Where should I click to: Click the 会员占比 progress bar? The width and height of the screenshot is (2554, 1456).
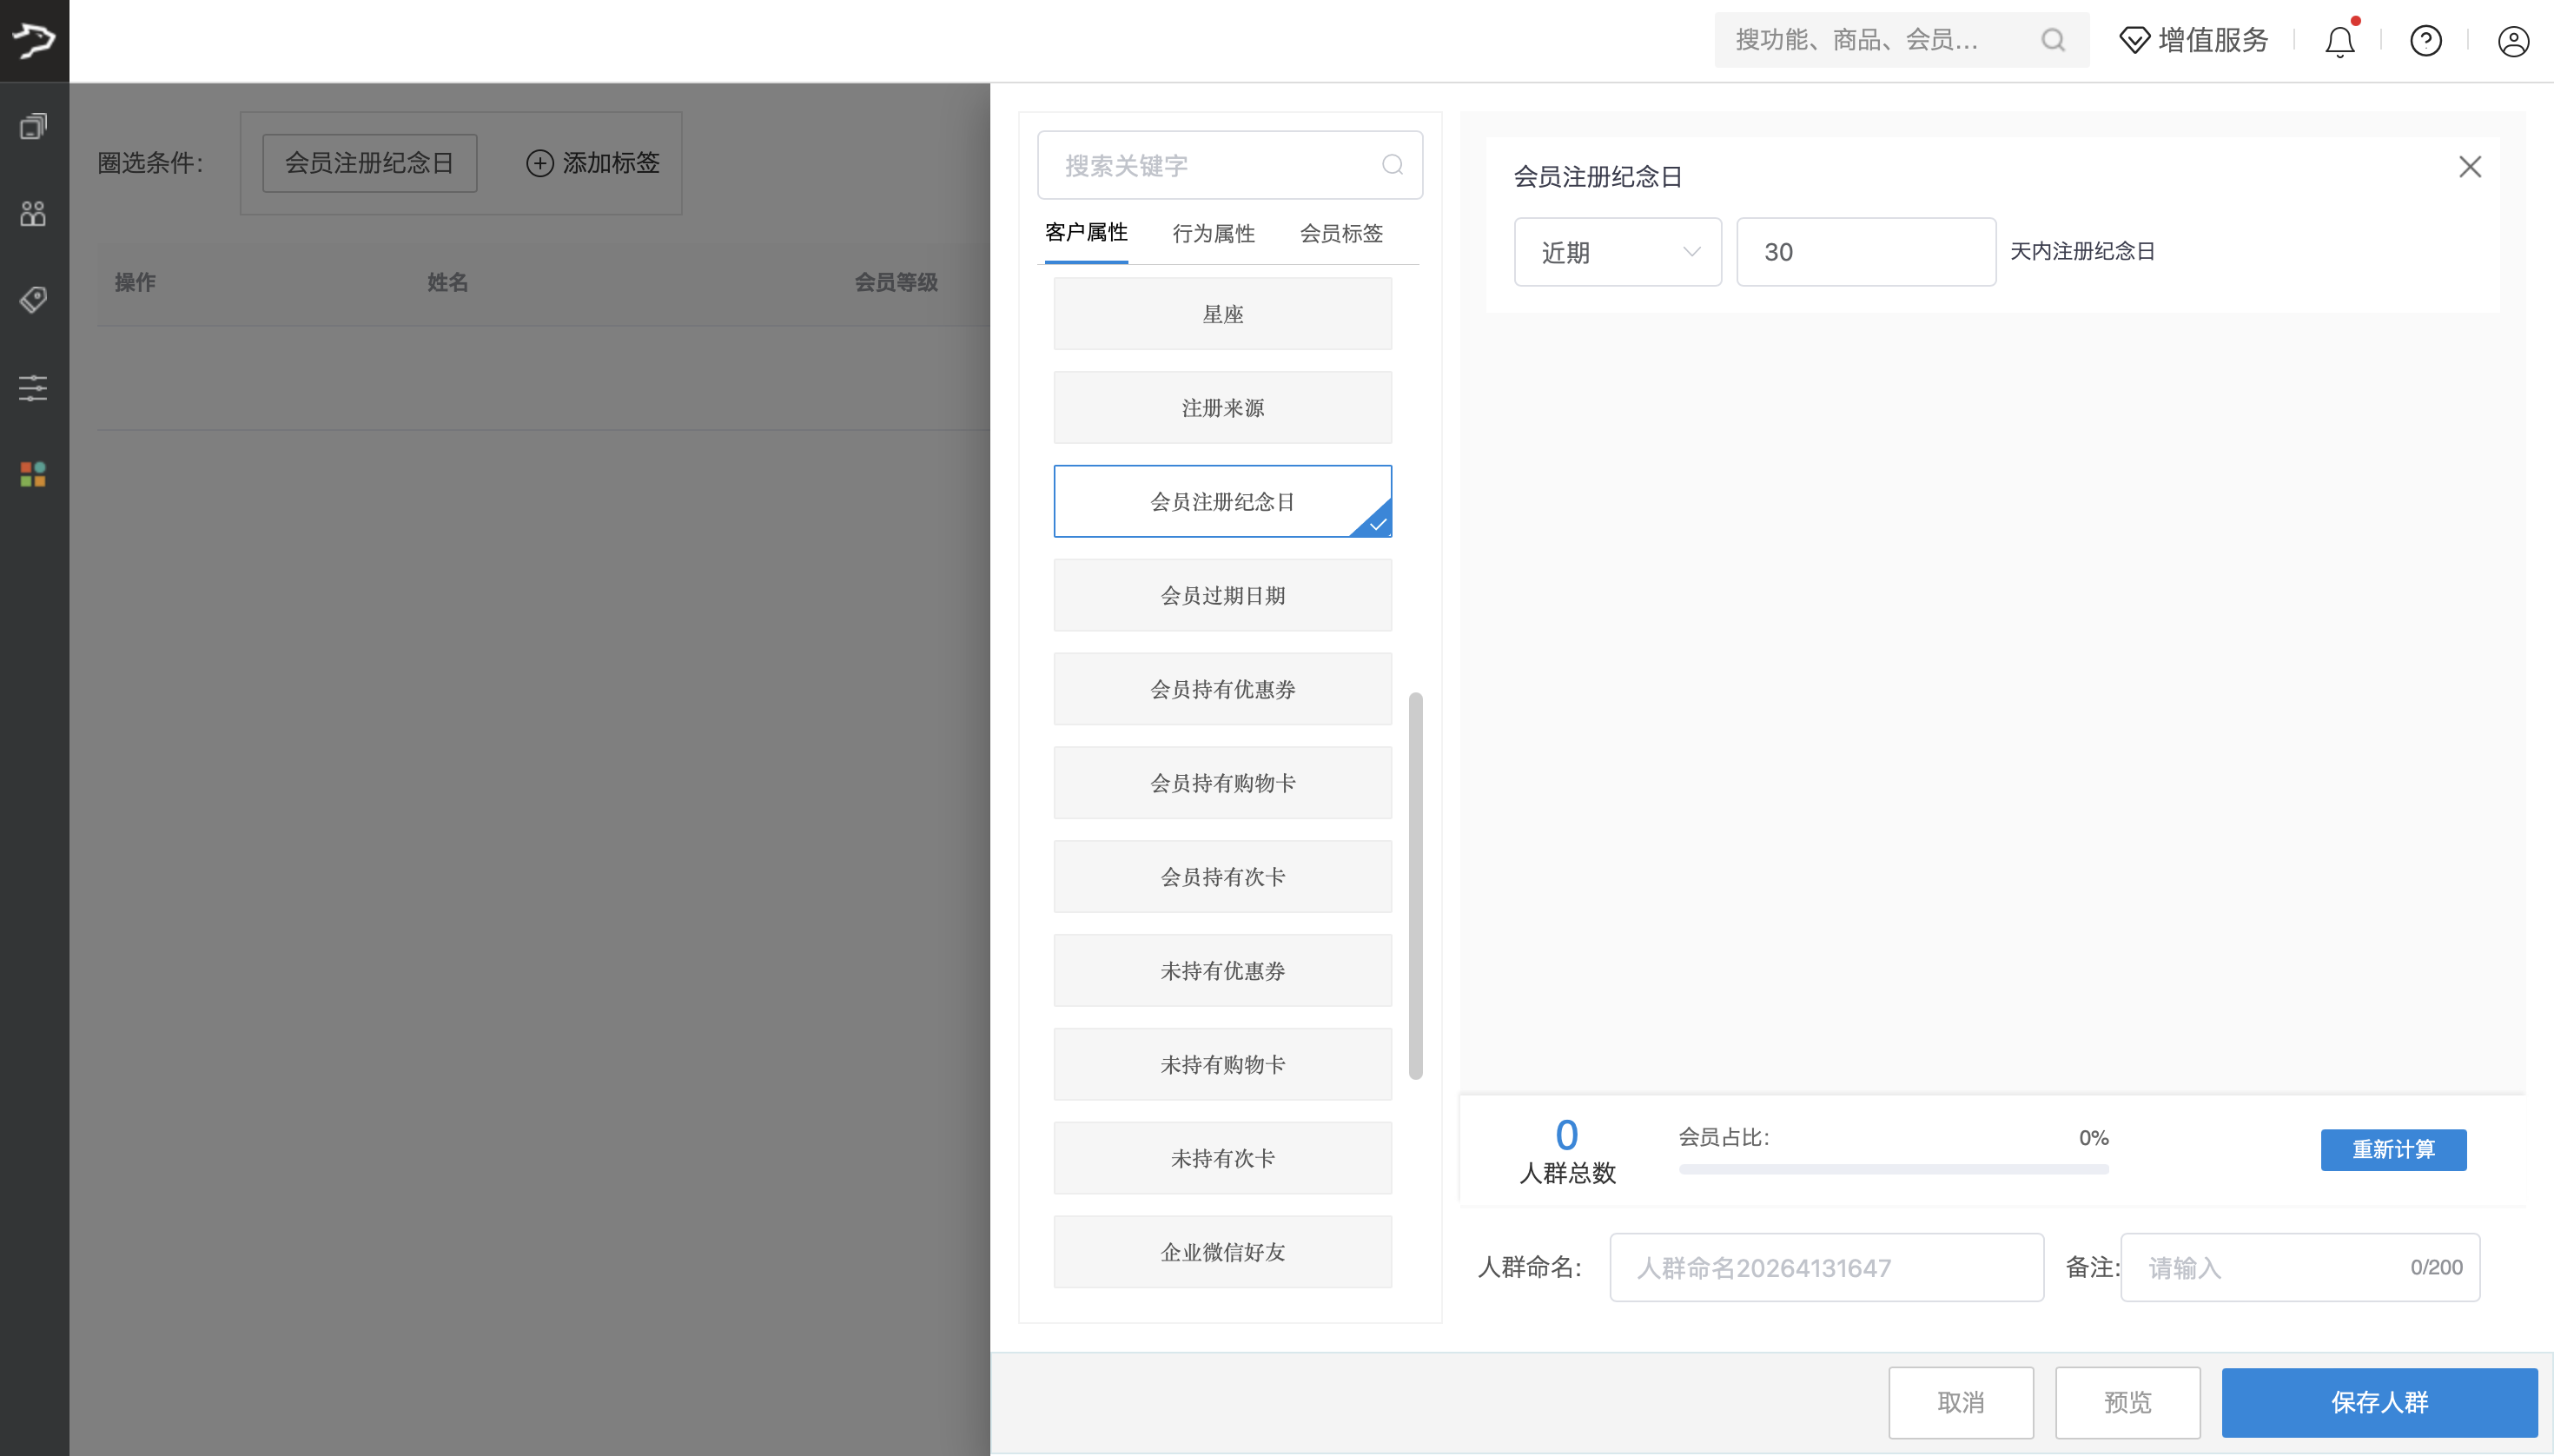[x=1893, y=1168]
